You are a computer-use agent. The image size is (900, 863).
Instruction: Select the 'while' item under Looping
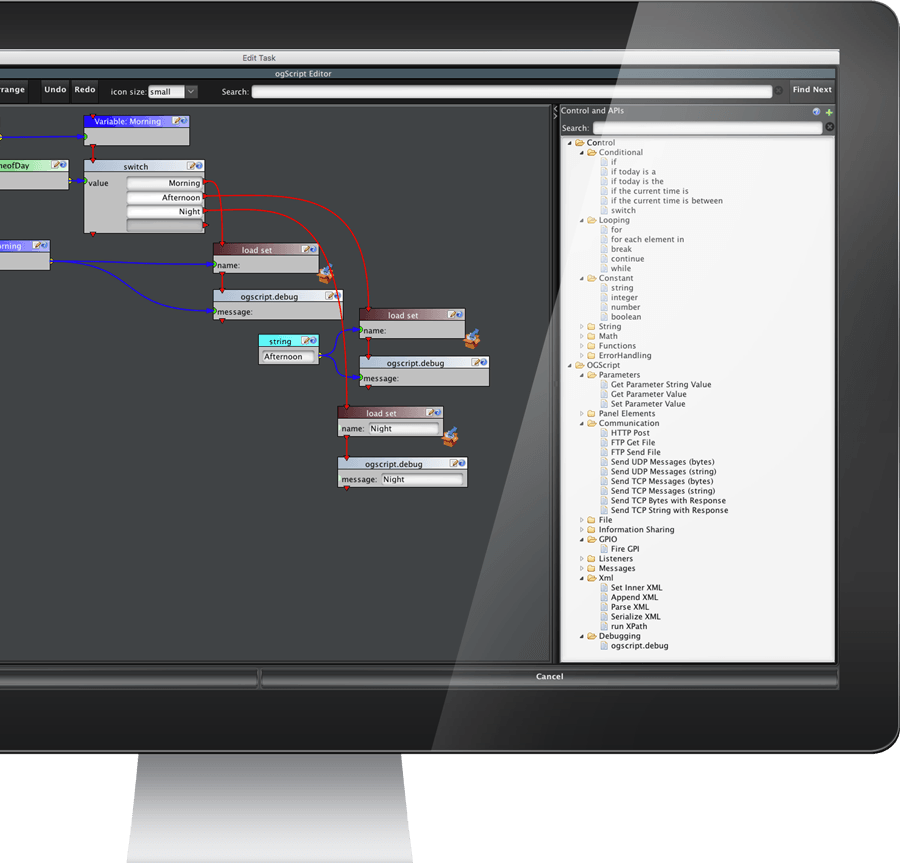coord(620,269)
